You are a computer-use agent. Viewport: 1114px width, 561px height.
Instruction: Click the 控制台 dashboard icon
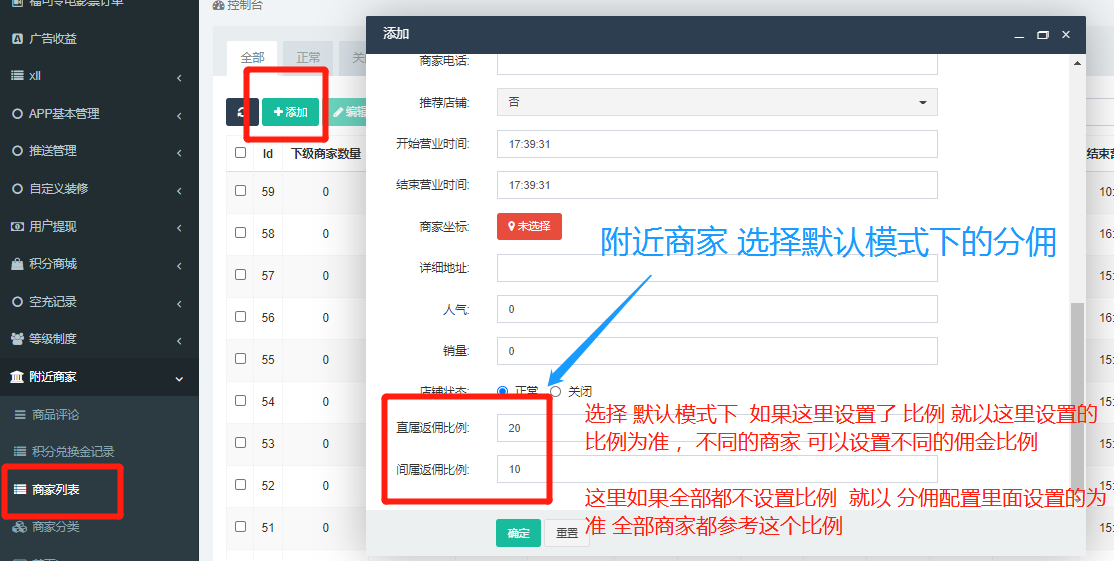219,5
